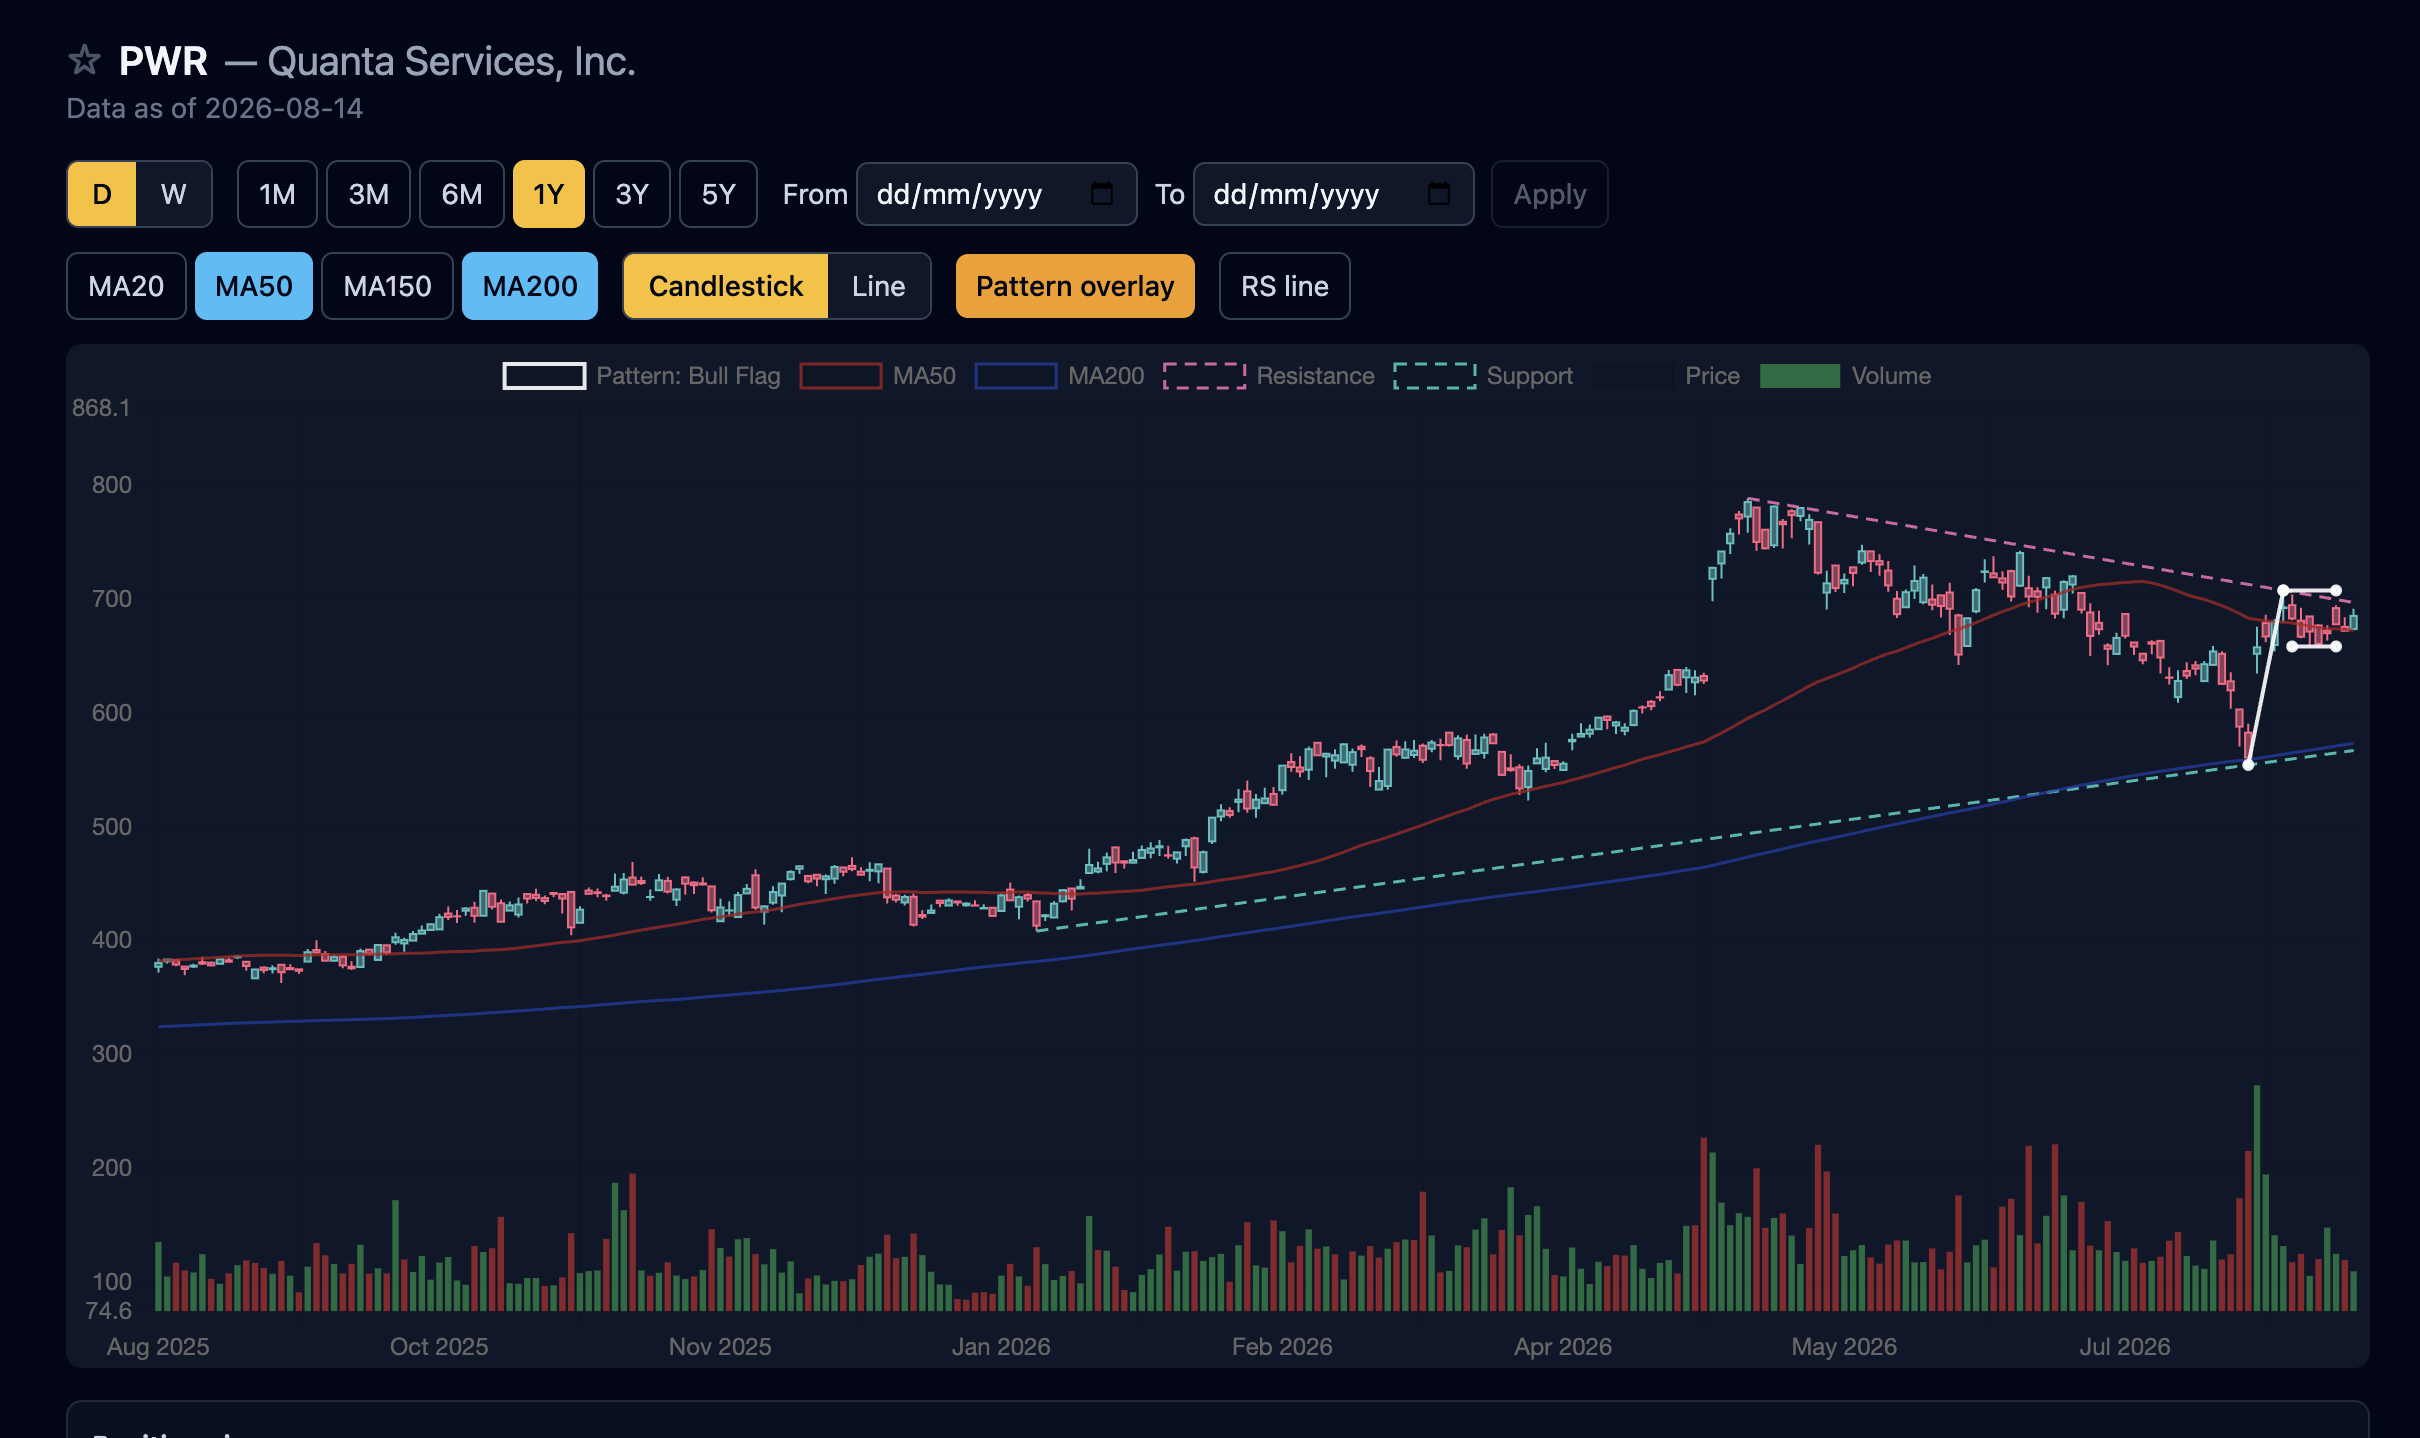
Task: Click the Apply date range button
Action: point(1549,194)
